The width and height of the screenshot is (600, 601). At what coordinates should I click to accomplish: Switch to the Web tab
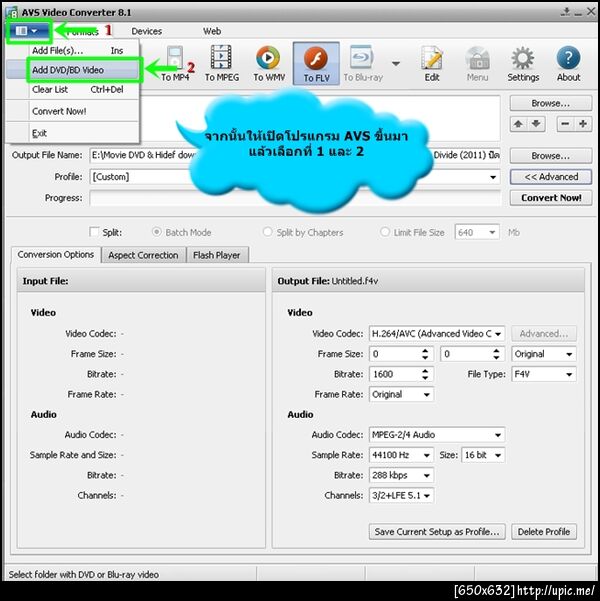coord(212,31)
